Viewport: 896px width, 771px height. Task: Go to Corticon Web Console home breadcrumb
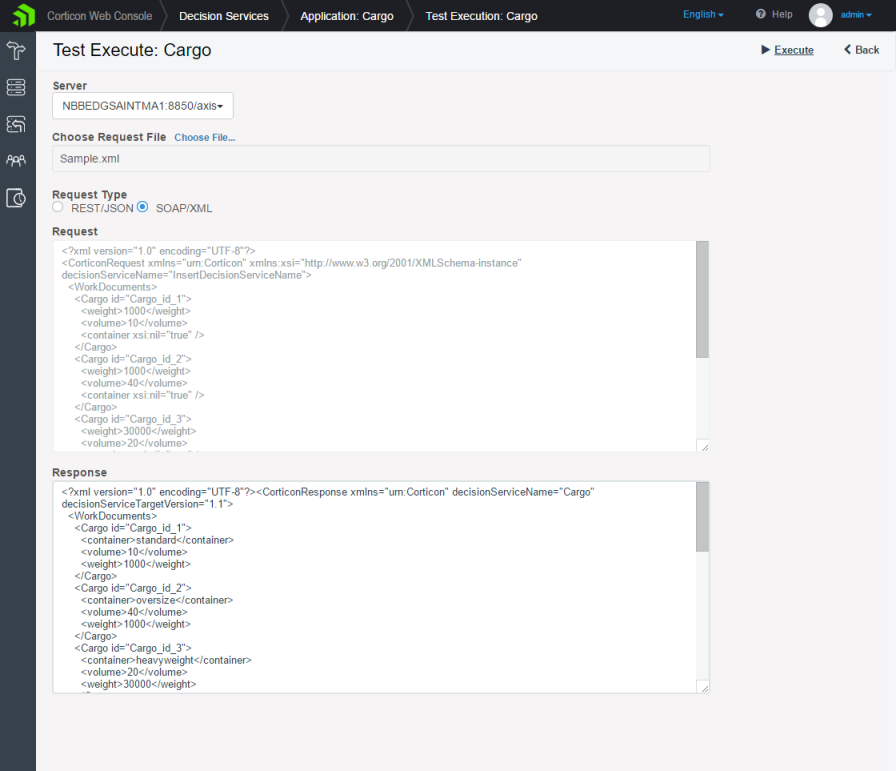pos(99,16)
